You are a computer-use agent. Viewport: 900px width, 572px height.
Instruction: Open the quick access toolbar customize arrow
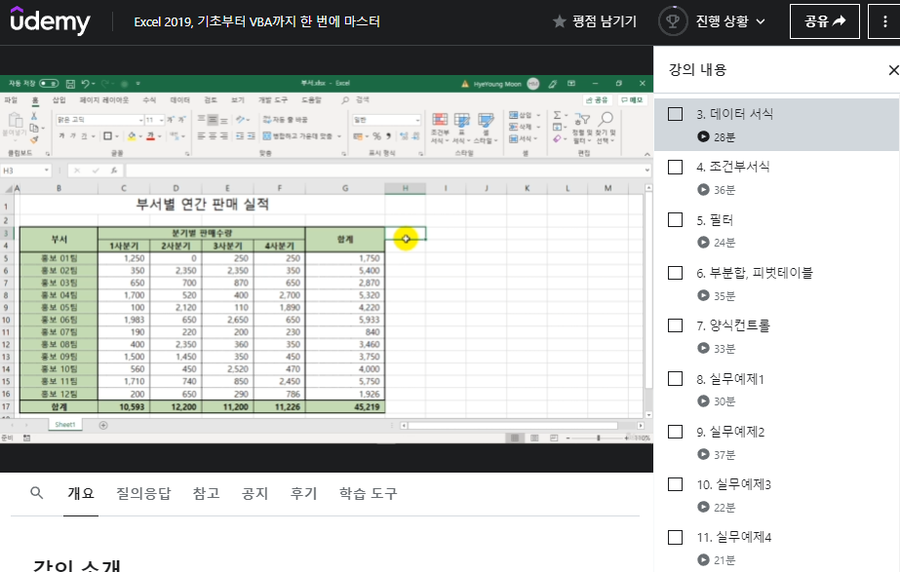tap(138, 84)
